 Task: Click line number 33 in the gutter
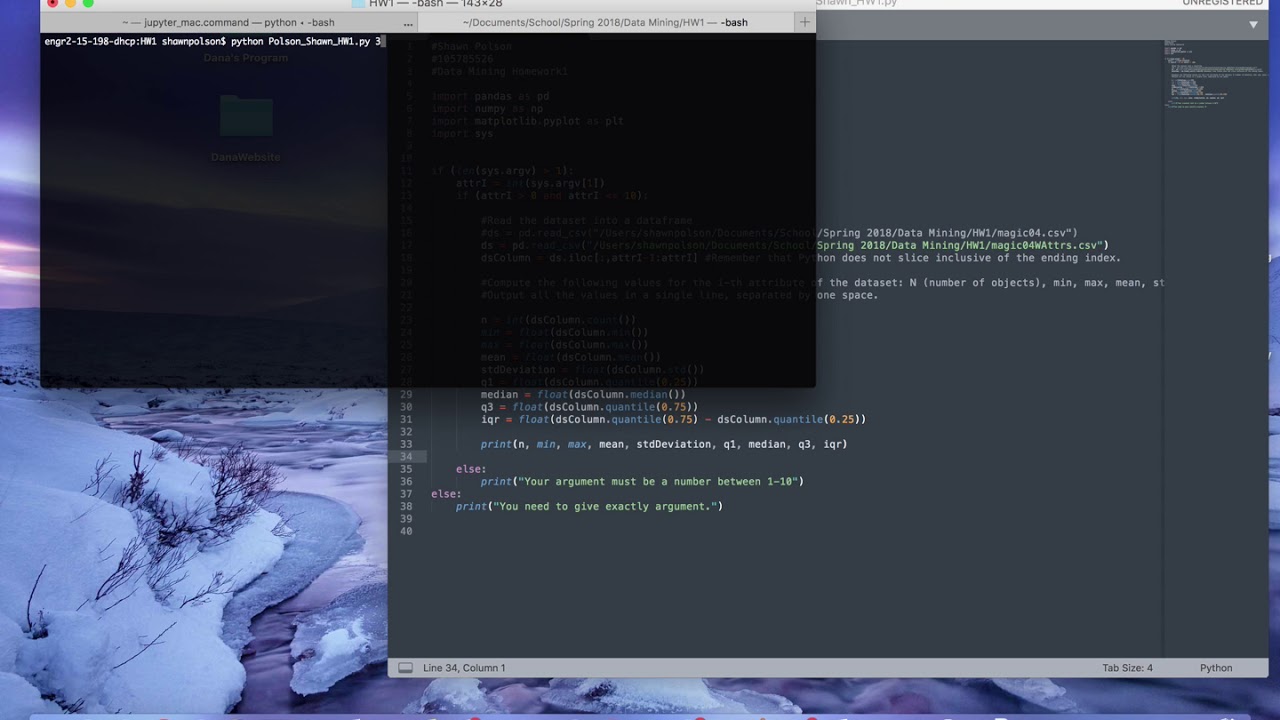pyautogui.click(x=406, y=444)
